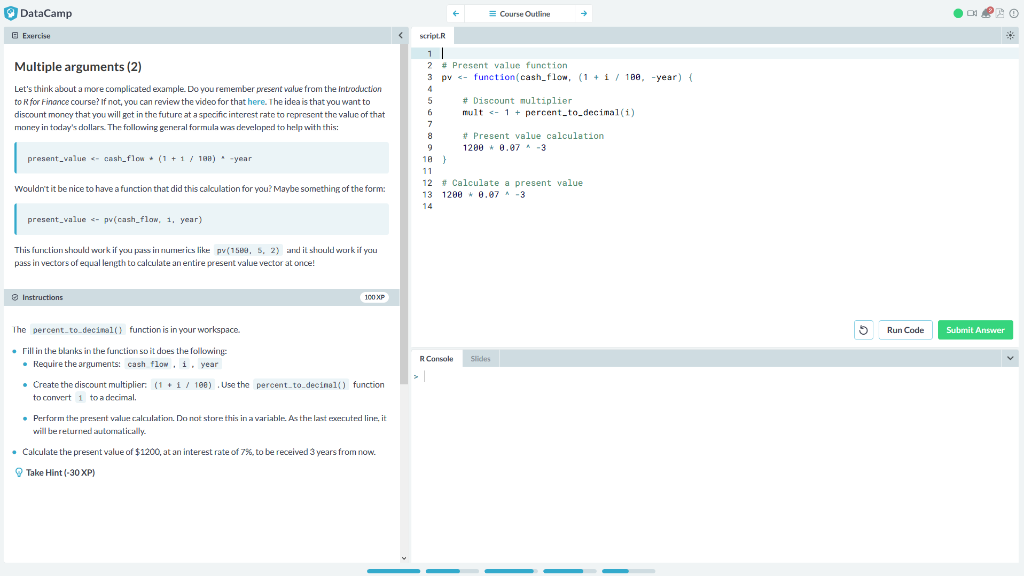Click the PDF download icon in the header
This screenshot has height=576, width=1024.
[x=1000, y=13]
